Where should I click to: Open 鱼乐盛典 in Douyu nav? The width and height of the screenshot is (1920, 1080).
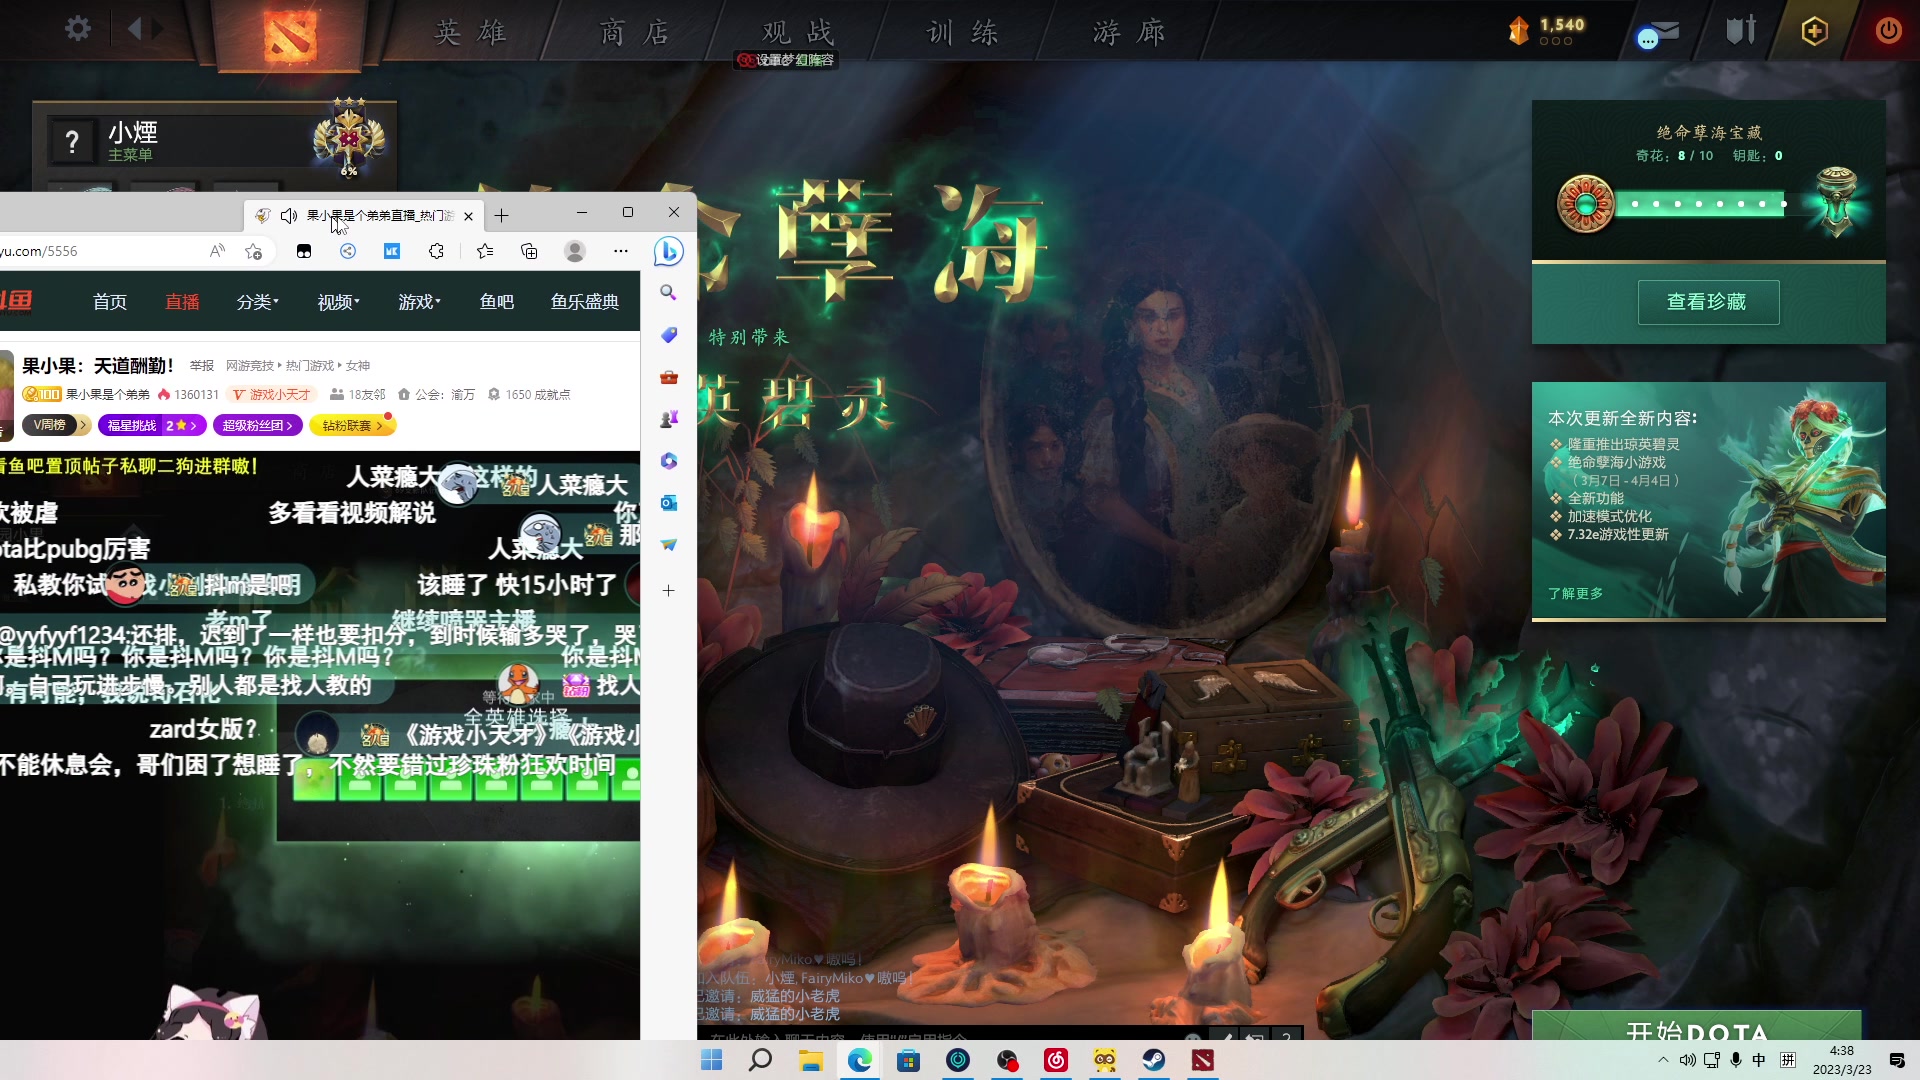[585, 302]
